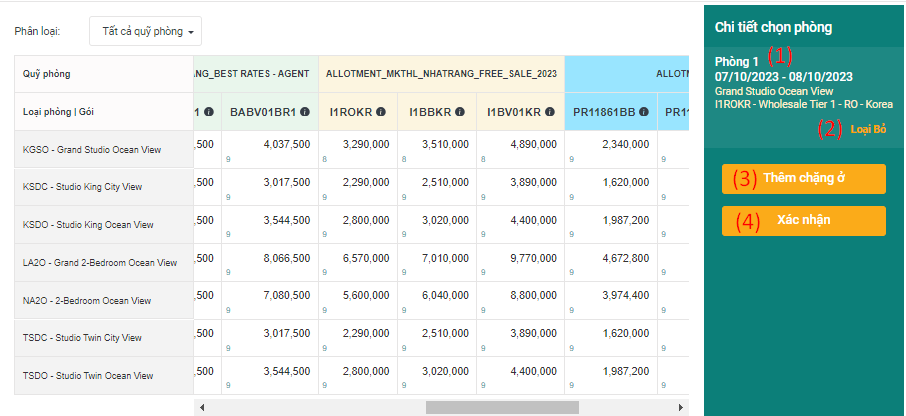Screen dimensions: 906x416
Task: Click the scrollbar right arrow
Action: (682, 408)
